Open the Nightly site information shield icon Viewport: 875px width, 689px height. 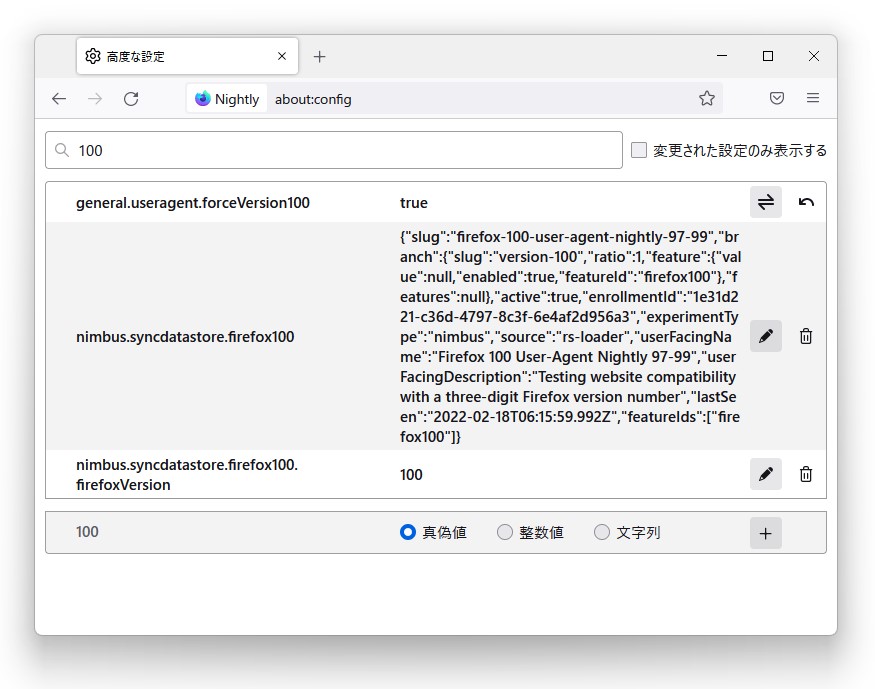coord(210,98)
